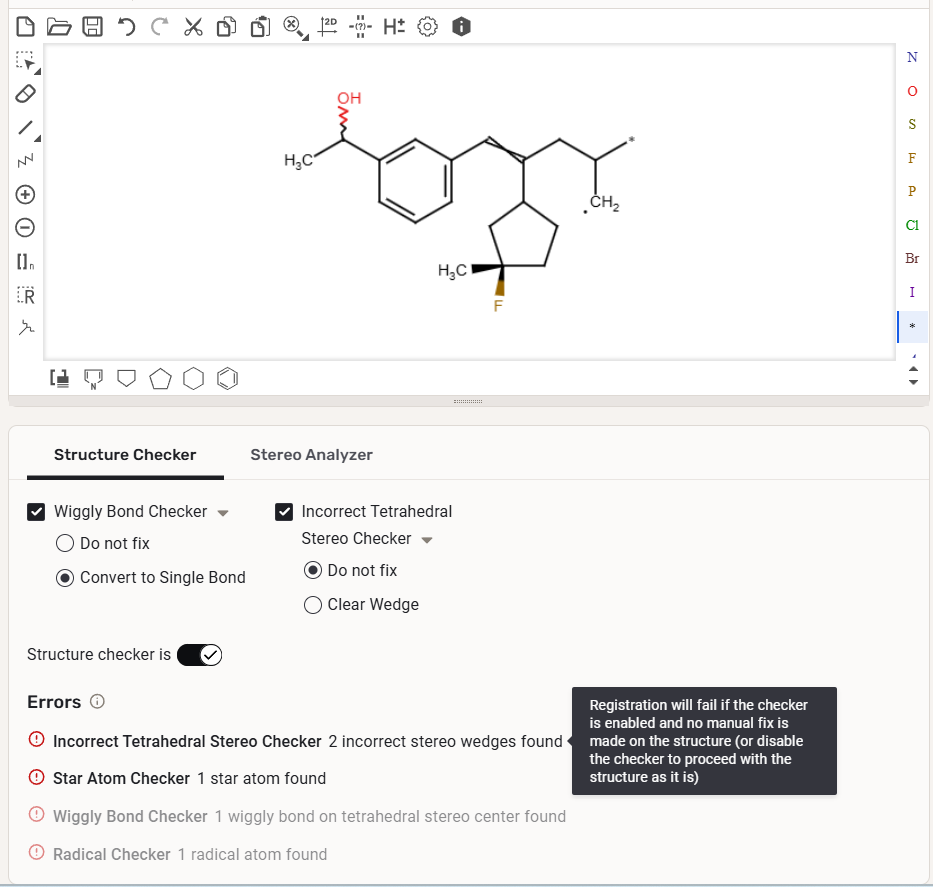Uncheck Incorrect Tetrahedral Stereo Checker checkbox
Viewport: 933px width, 887px height.
[x=284, y=512]
